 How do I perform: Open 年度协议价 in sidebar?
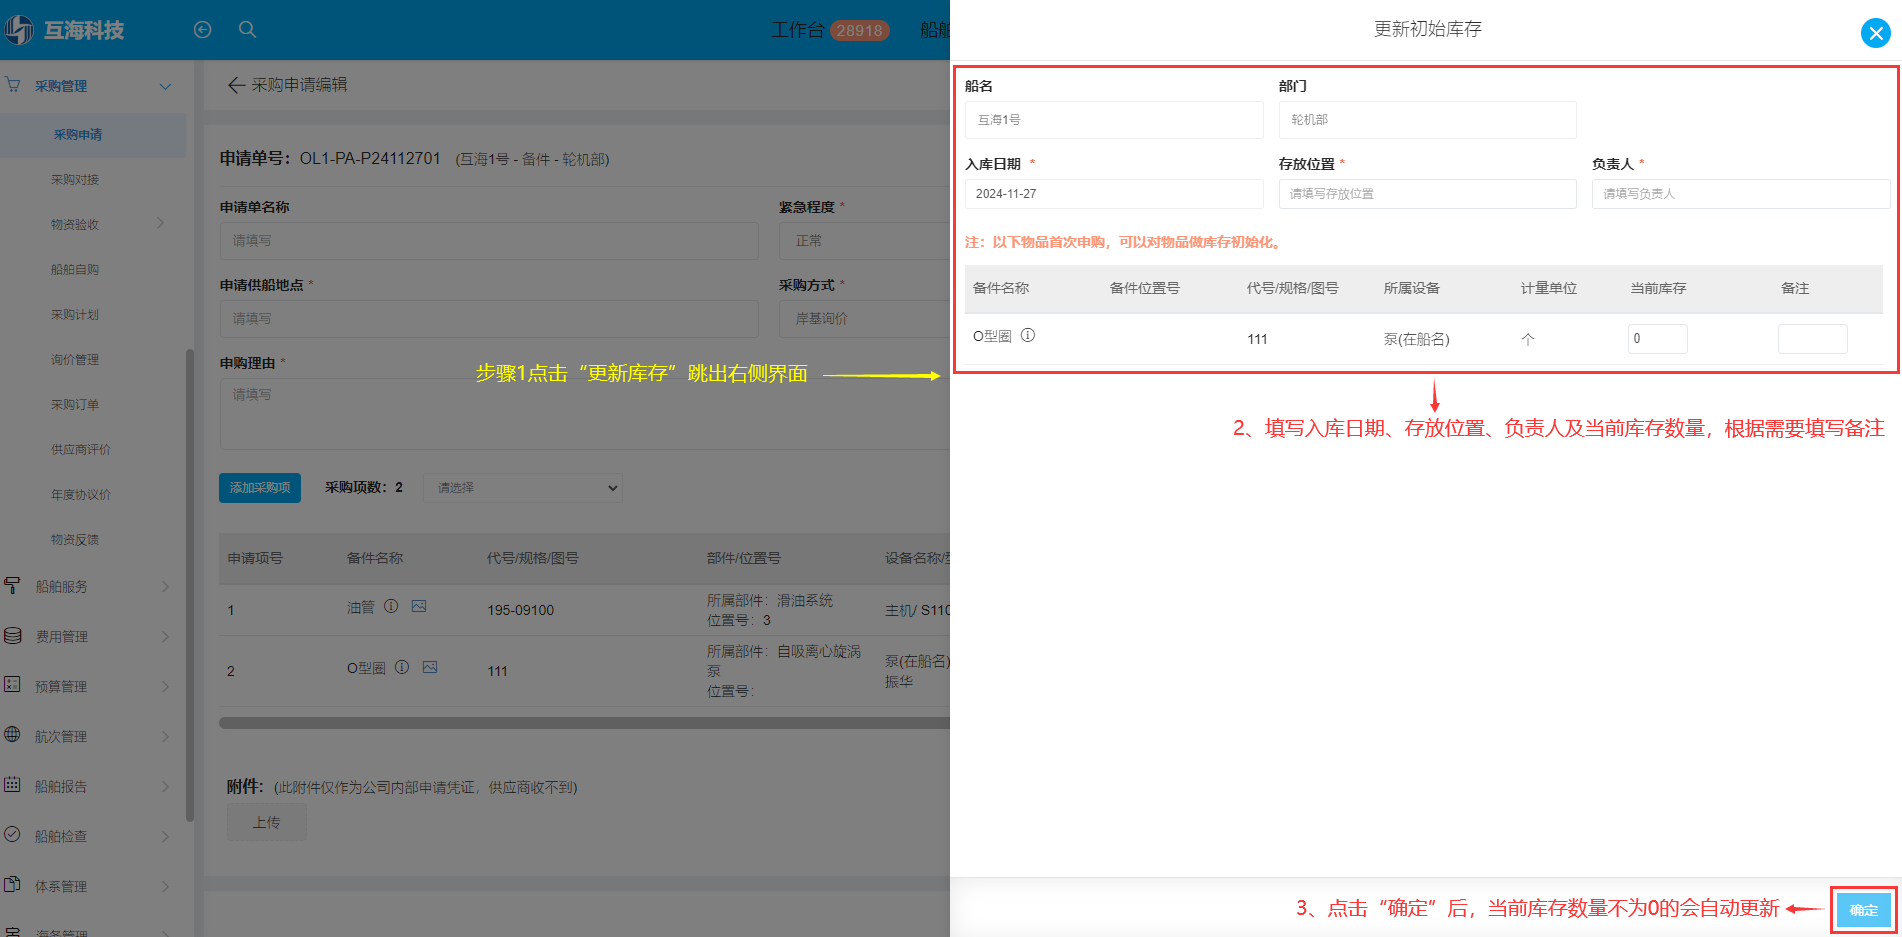81,494
